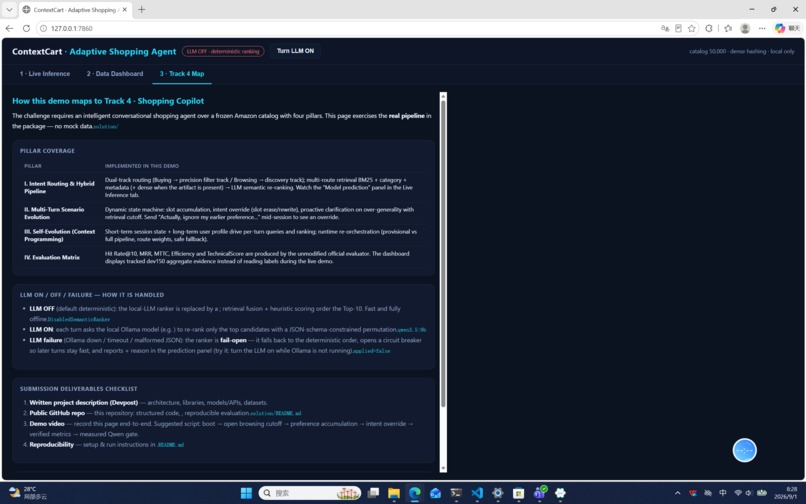Open the Favorites list icon
This screenshot has width=806, height=504.
coord(728,28)
